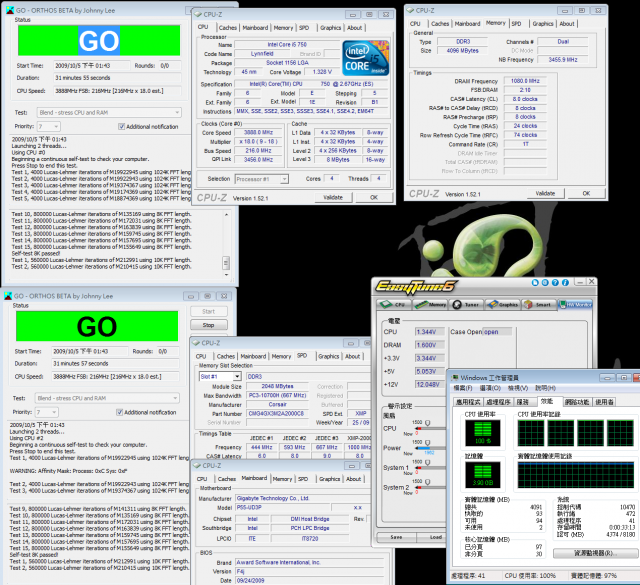Click OK in the top-center CPU-Z window
The height and width of the screenshot is (585, 640).
coord(374,198)
